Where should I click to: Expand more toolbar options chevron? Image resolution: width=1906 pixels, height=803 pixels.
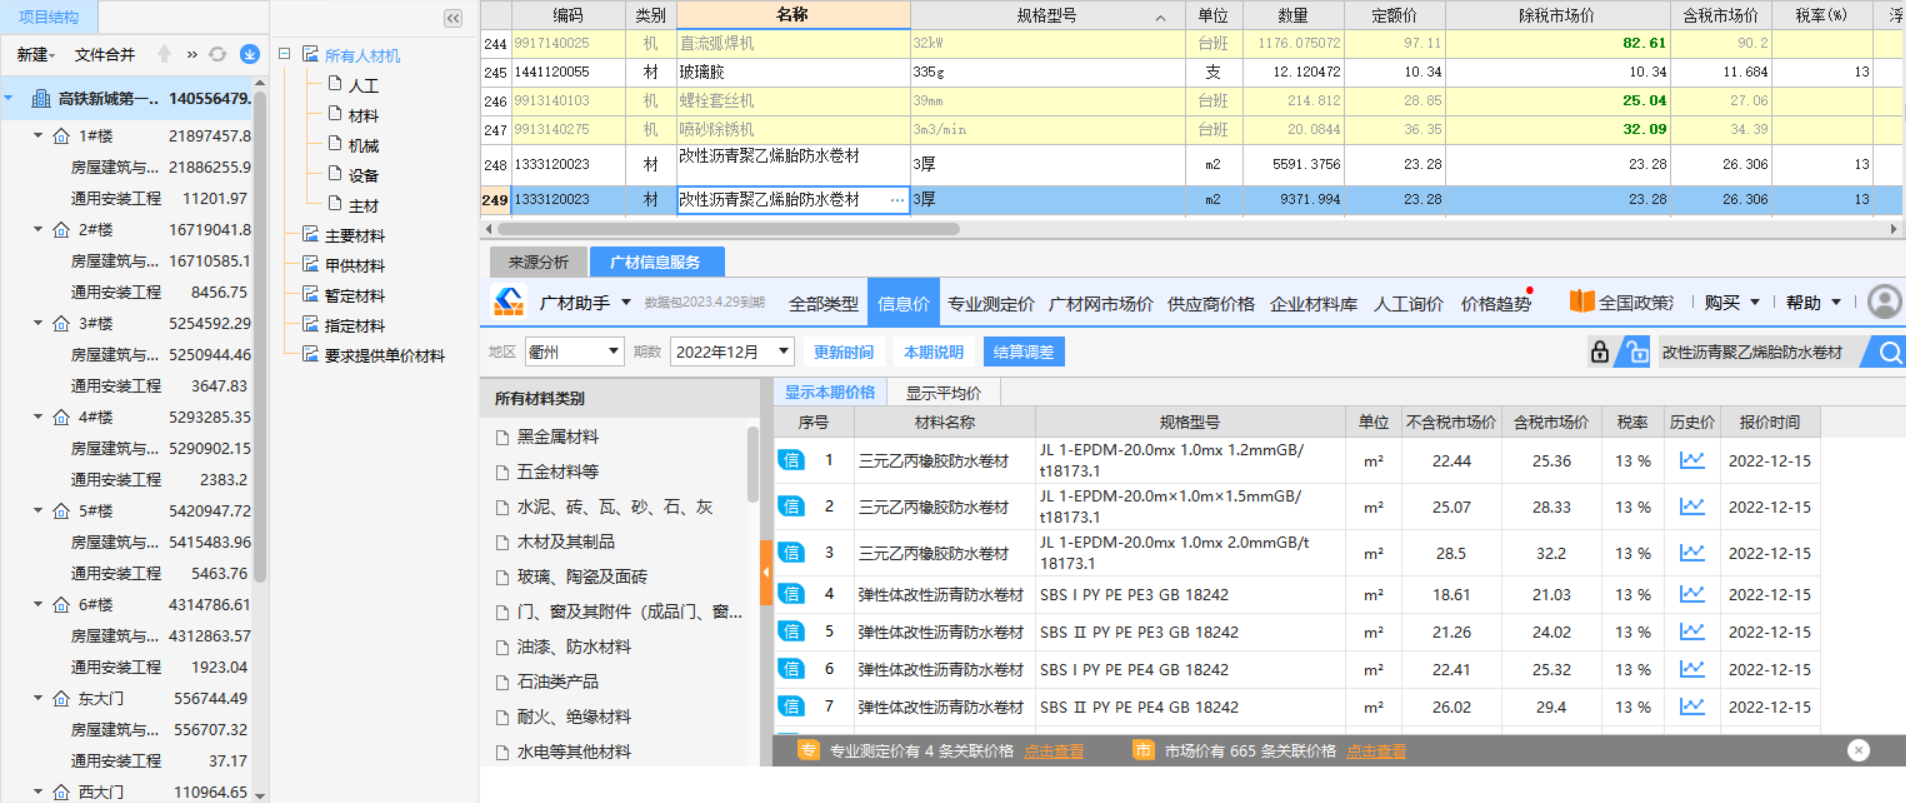(x=192, y=55)
